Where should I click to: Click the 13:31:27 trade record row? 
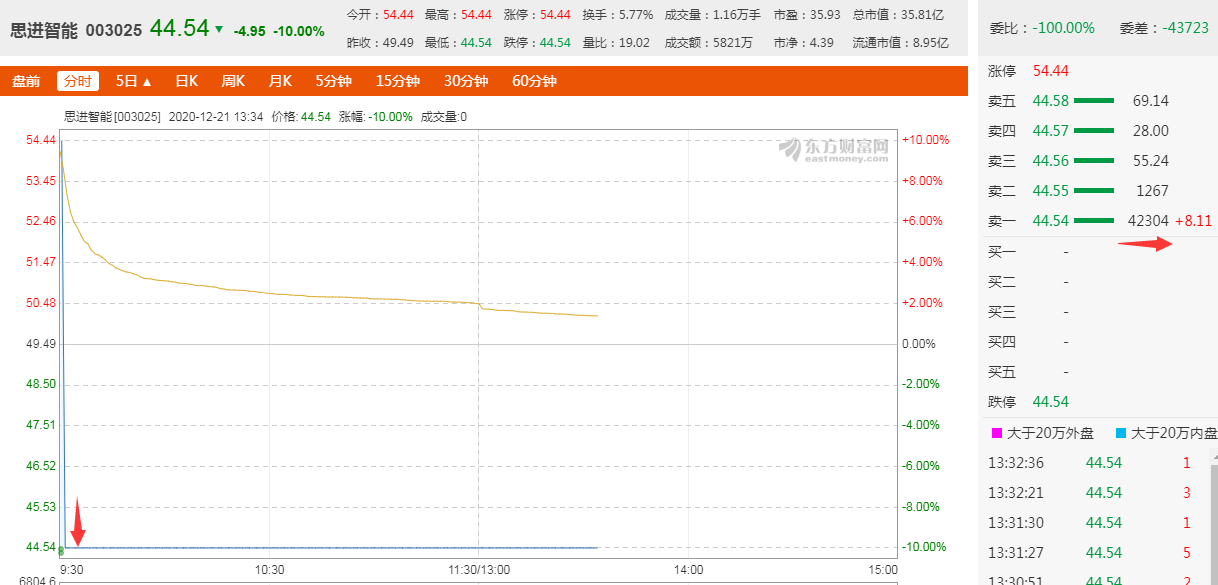point(1097,552)
